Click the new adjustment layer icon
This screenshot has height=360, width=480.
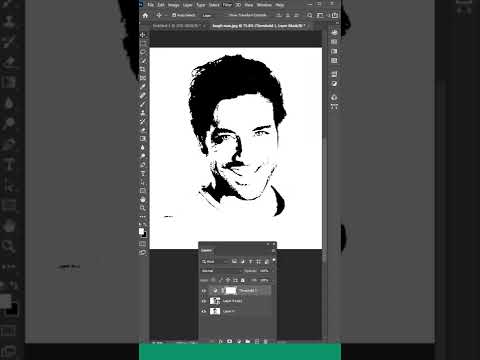(x=239, y=341)
